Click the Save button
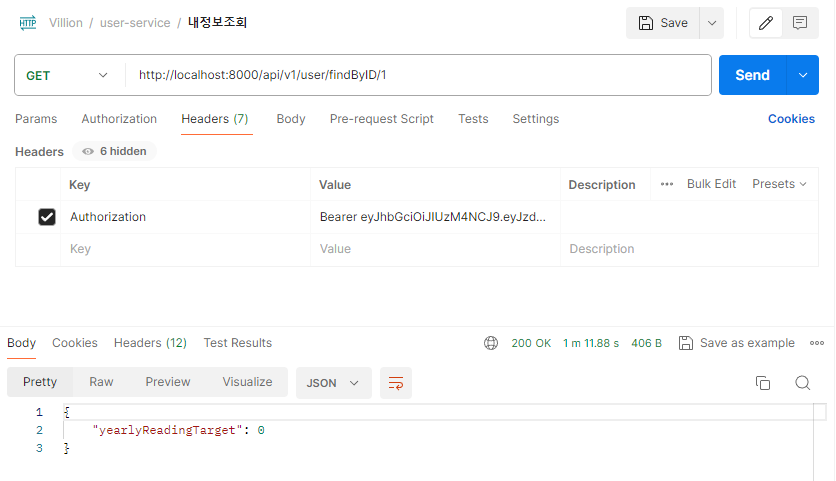 [x=663, y=23]
